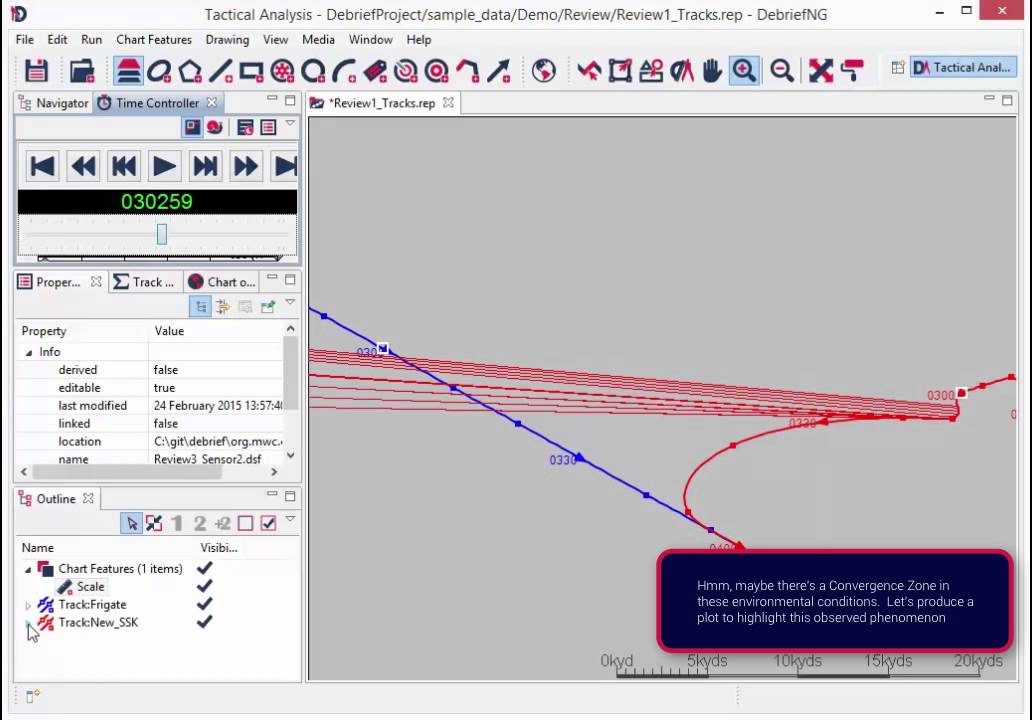This screenshot has width=1032, height=720.
Task: Close the Review1_Tracks.rep editor tab
Action: tap(448, 103)
